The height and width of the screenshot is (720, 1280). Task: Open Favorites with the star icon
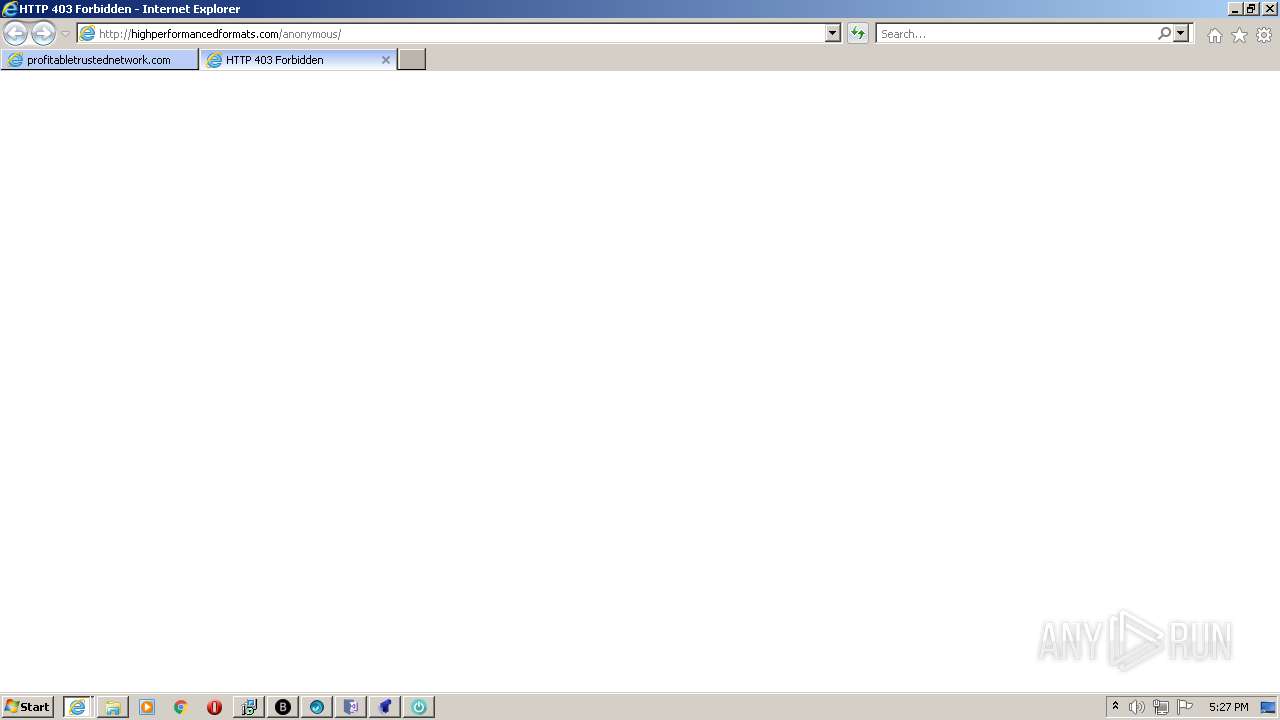1239,35
